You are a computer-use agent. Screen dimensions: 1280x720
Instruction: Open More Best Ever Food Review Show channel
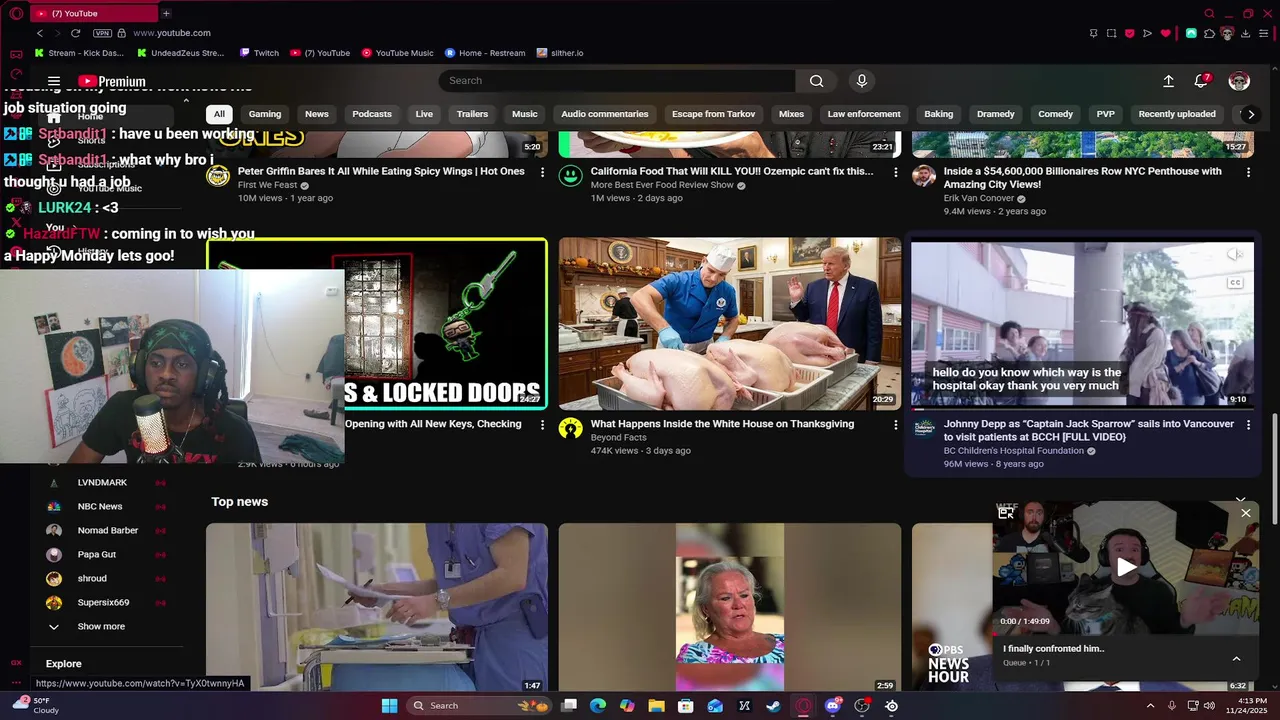tap(662, 186)
